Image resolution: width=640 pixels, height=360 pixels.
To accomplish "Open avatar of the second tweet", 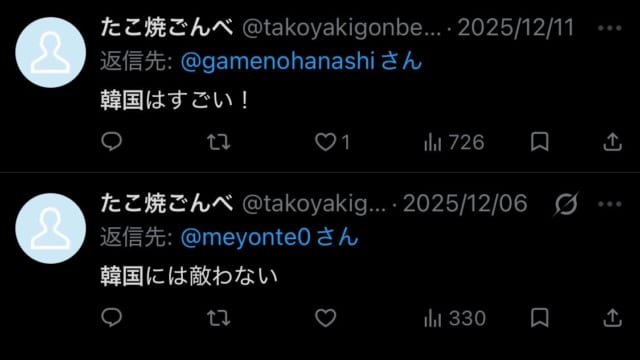I will pyautogui.click(x=51, y=228).
